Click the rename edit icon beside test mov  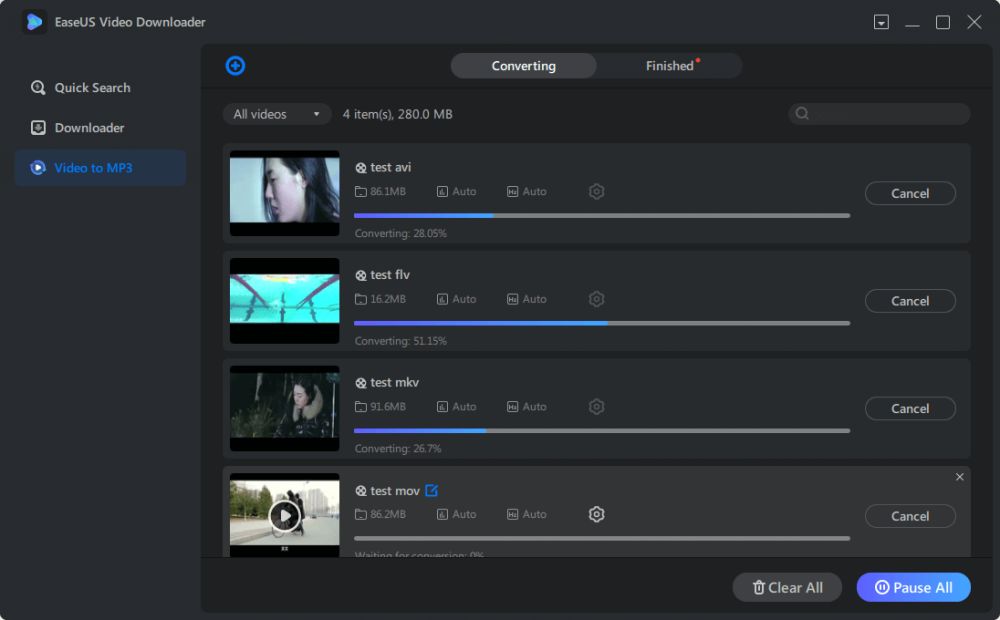432,490
